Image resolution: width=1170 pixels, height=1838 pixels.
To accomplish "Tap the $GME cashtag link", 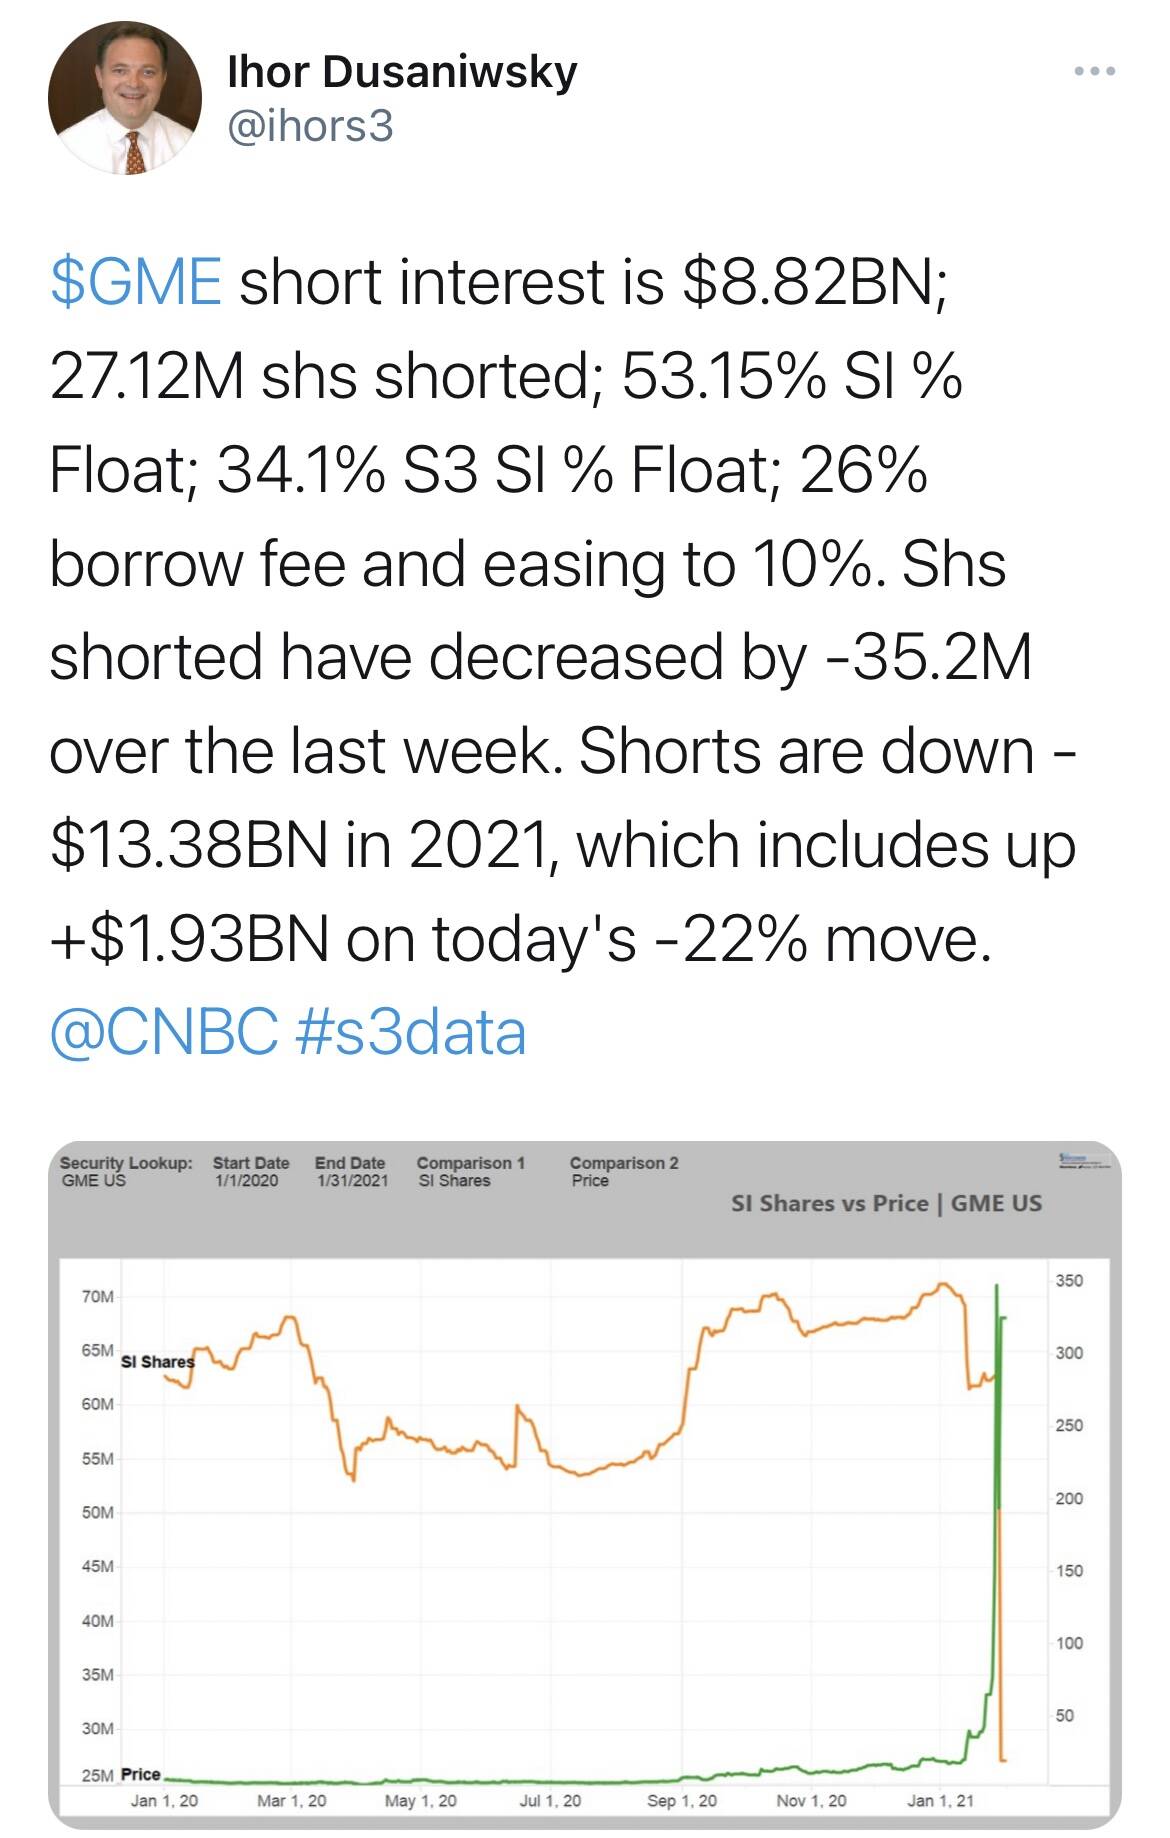I will pyautogui.click(x=136, y=282).
